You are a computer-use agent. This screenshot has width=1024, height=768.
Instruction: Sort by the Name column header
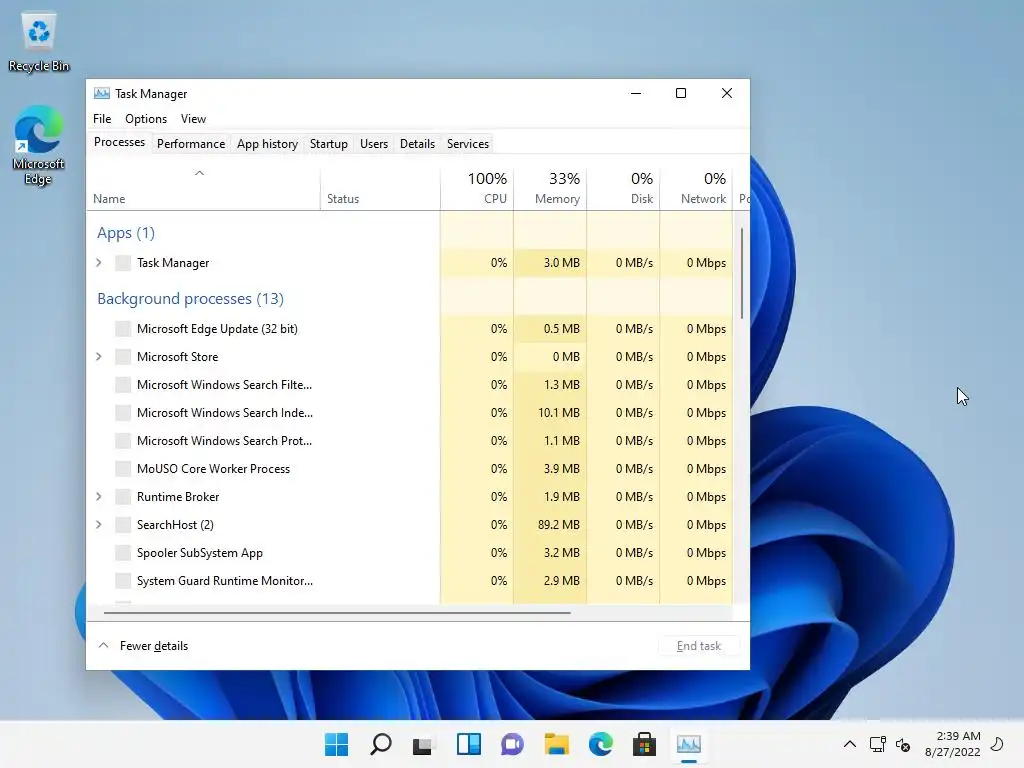(x=203, y=189)
